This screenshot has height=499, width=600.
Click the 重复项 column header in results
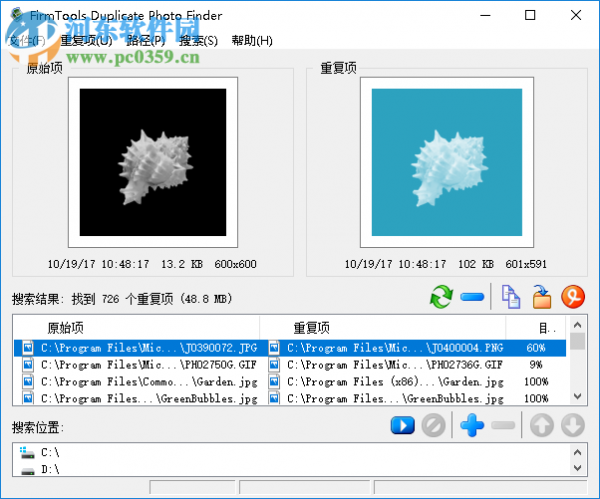(383, 328)
